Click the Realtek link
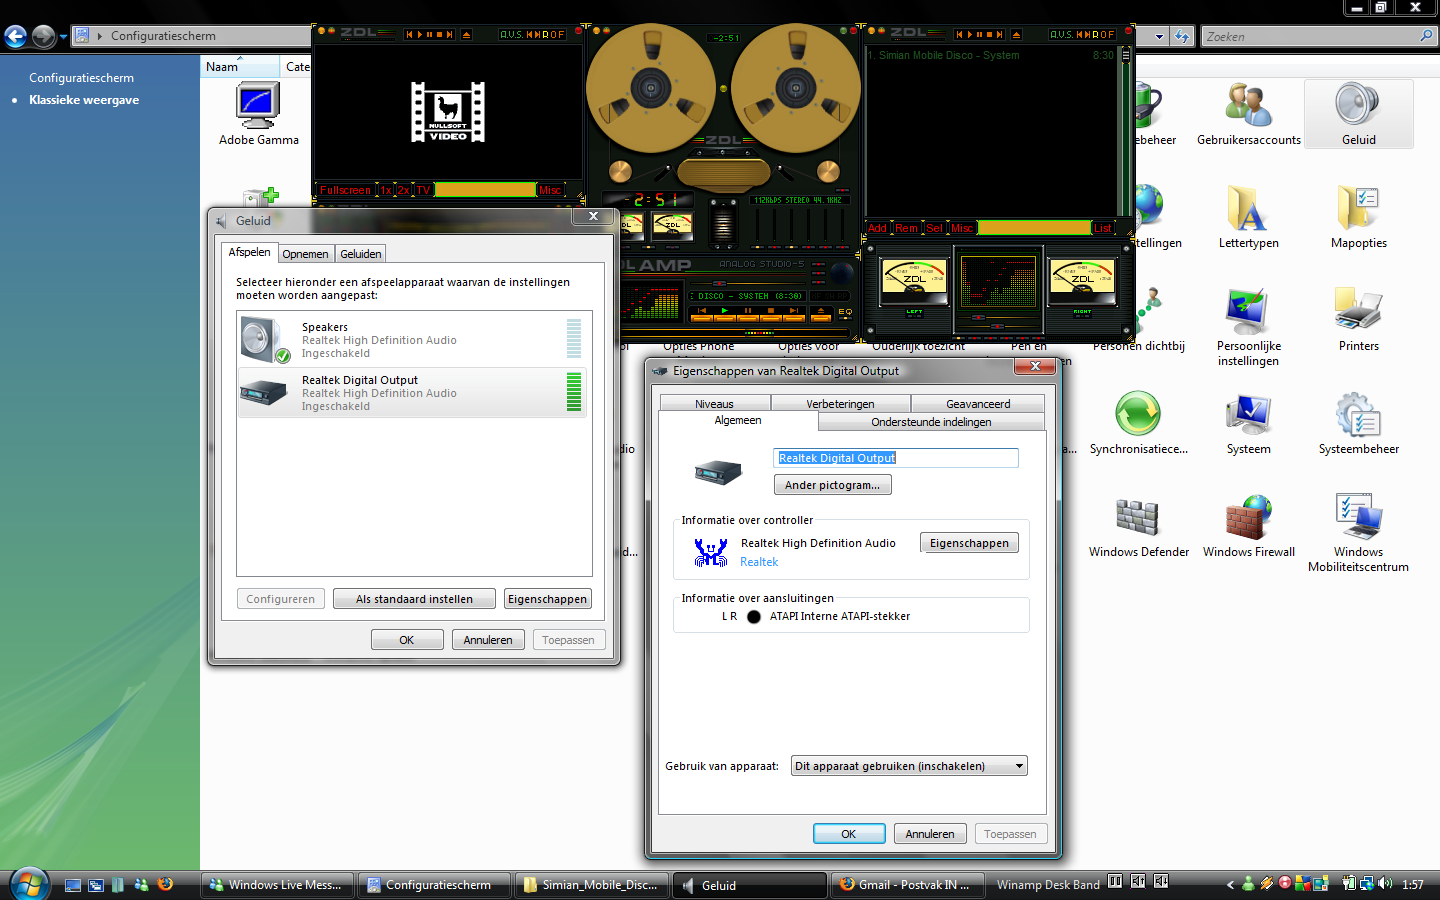1440x900 pixels. tap(759, 562)
